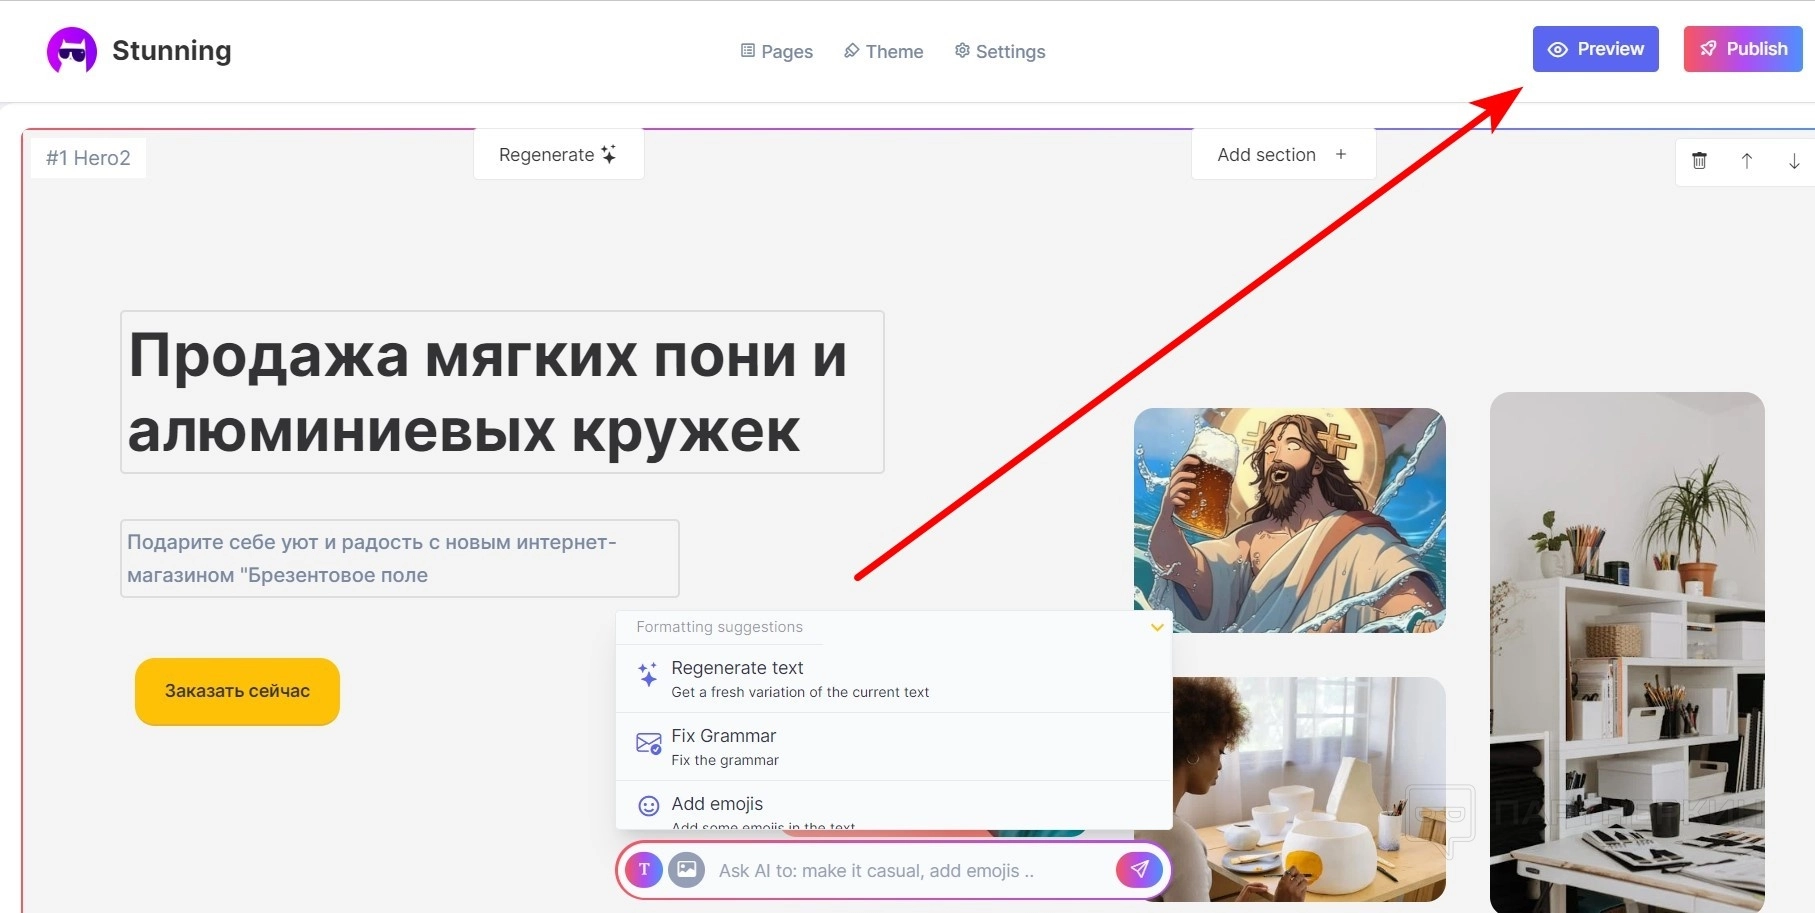The image size is (1815, 913).
Task: Open the Pages menu
Action: click(777, 51)
